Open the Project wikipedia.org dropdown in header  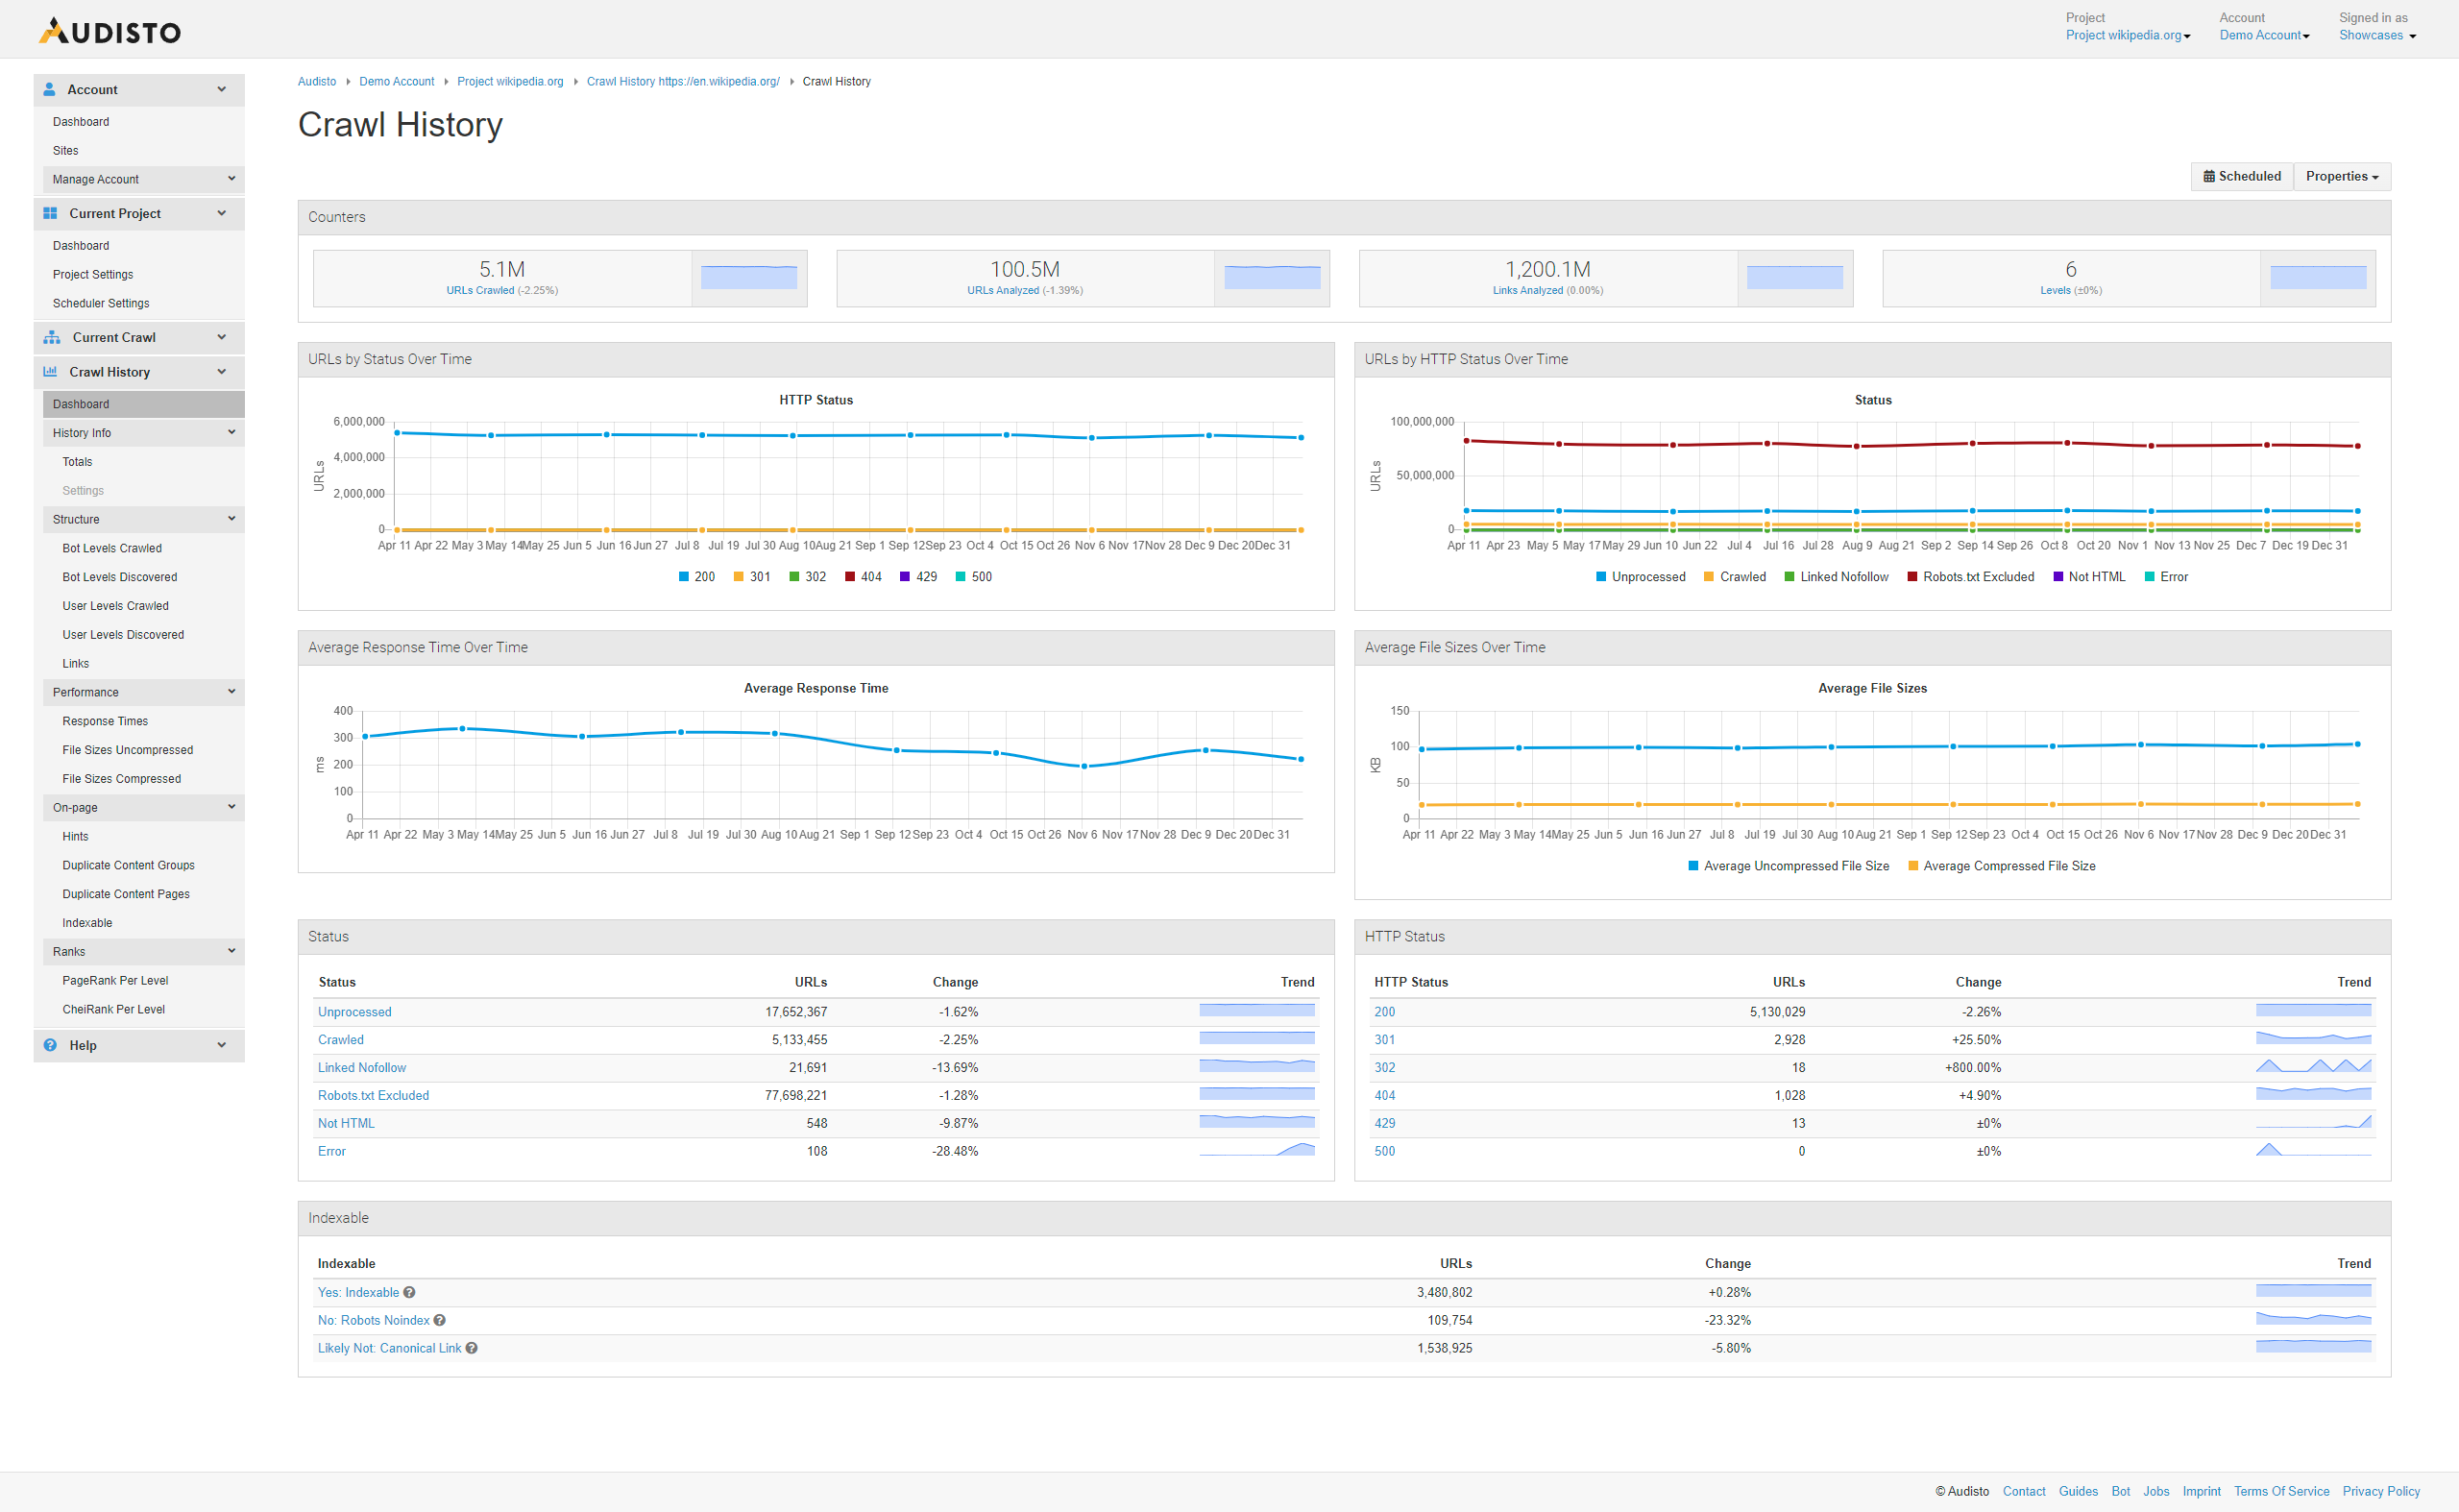pyautogui.click(x=2127, y=35)
